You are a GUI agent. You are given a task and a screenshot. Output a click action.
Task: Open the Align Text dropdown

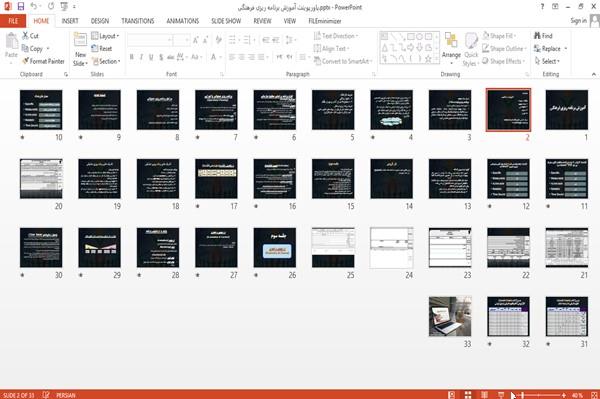pos(331,49)
